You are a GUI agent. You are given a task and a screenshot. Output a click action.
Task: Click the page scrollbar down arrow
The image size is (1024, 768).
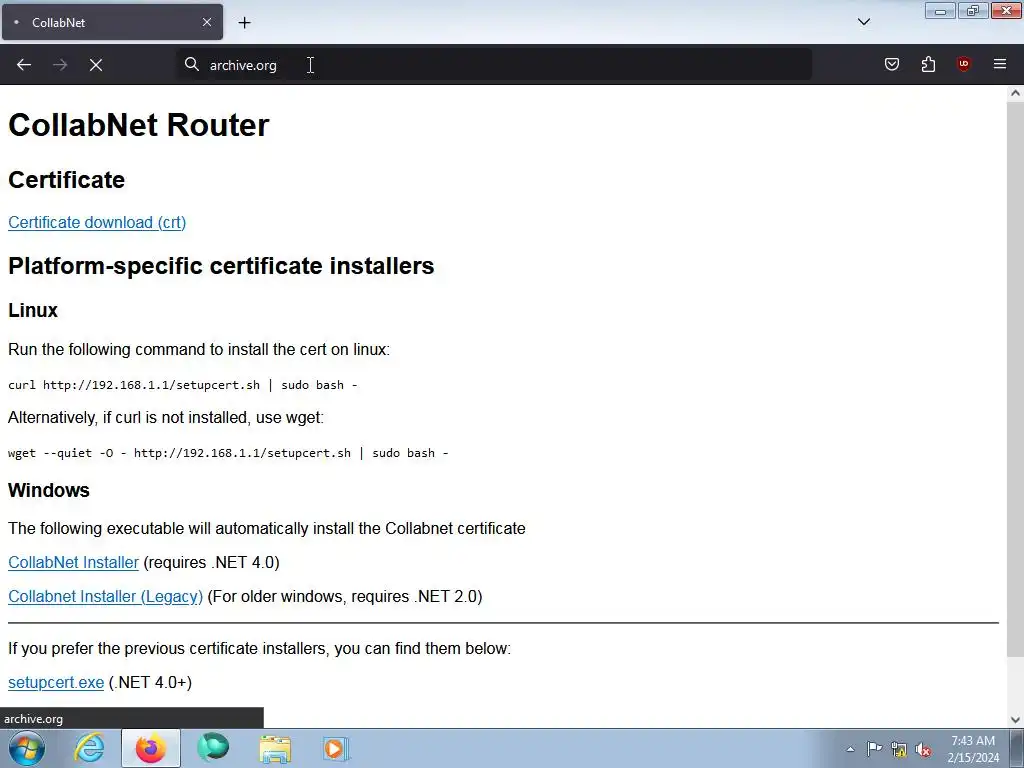1015,720
